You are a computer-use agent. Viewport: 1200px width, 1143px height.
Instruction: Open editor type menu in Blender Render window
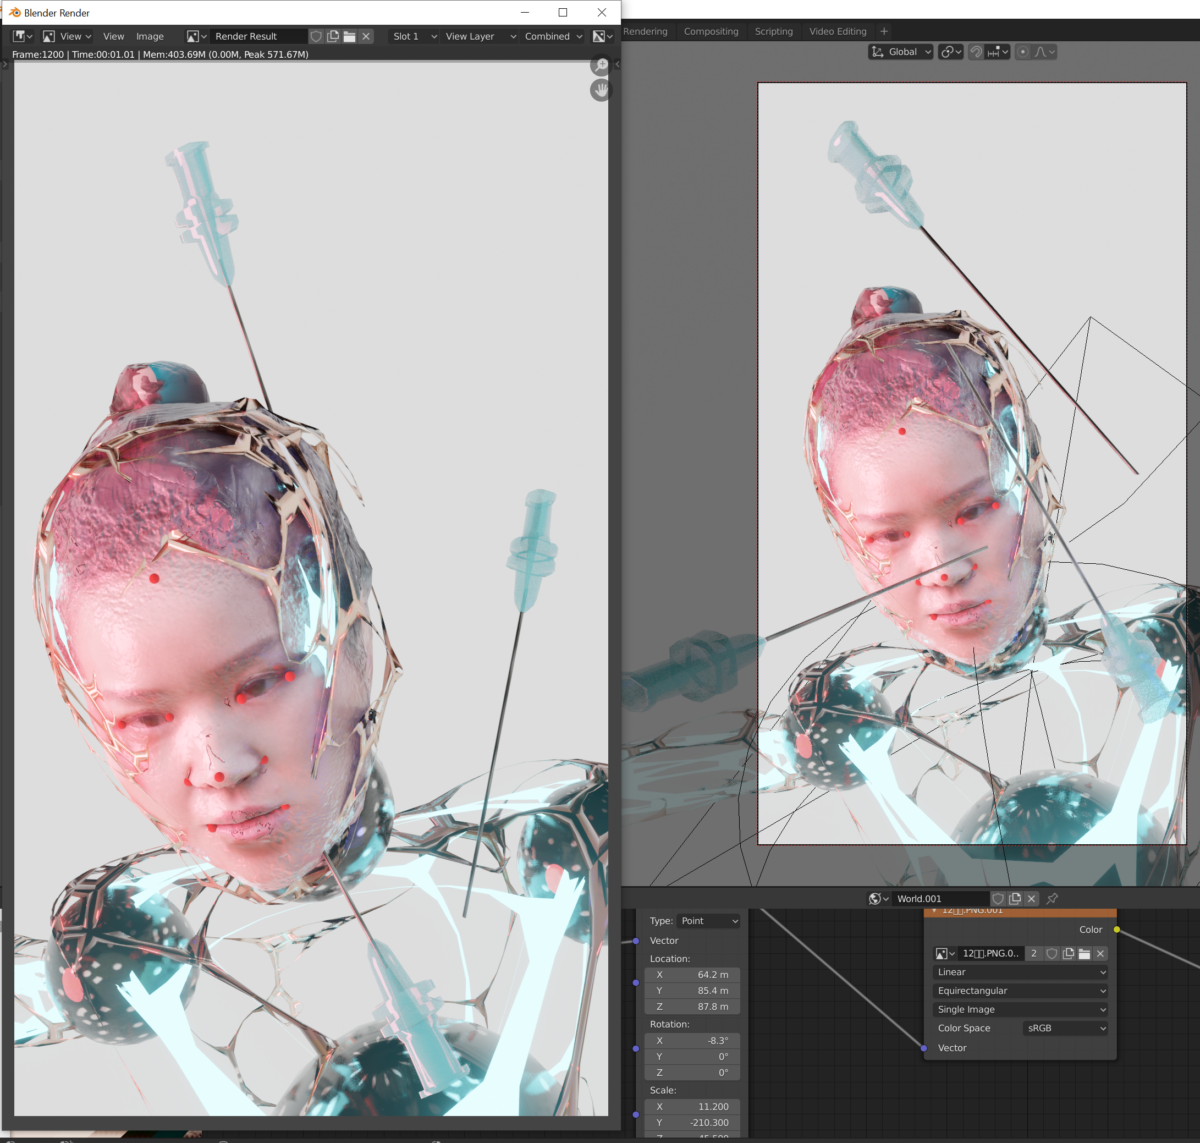pyautogui.click(x=22, y=36)
